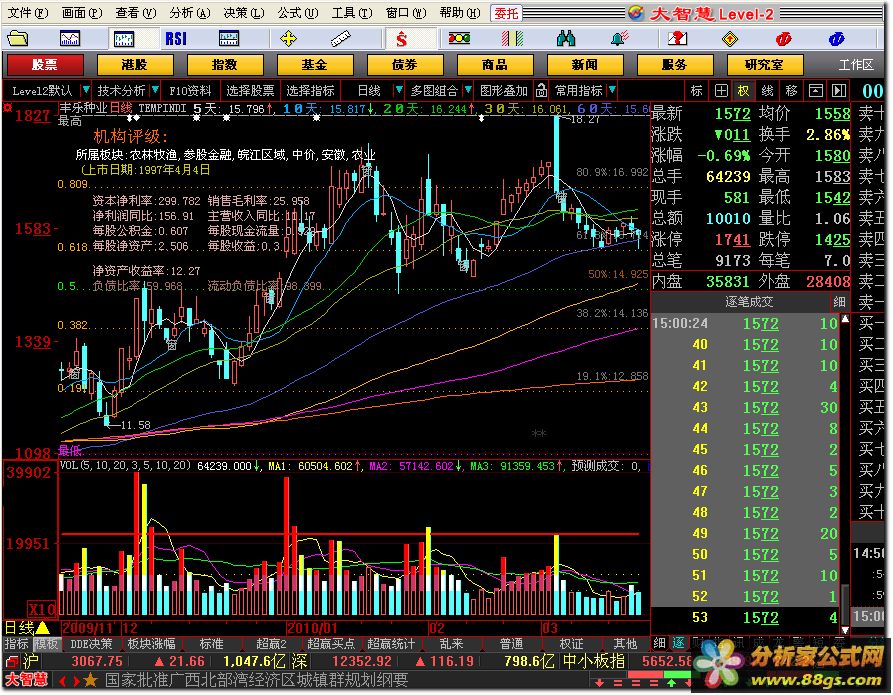
Task: Click the red dollar sign toolbar icon
Action: click(402, 39)
